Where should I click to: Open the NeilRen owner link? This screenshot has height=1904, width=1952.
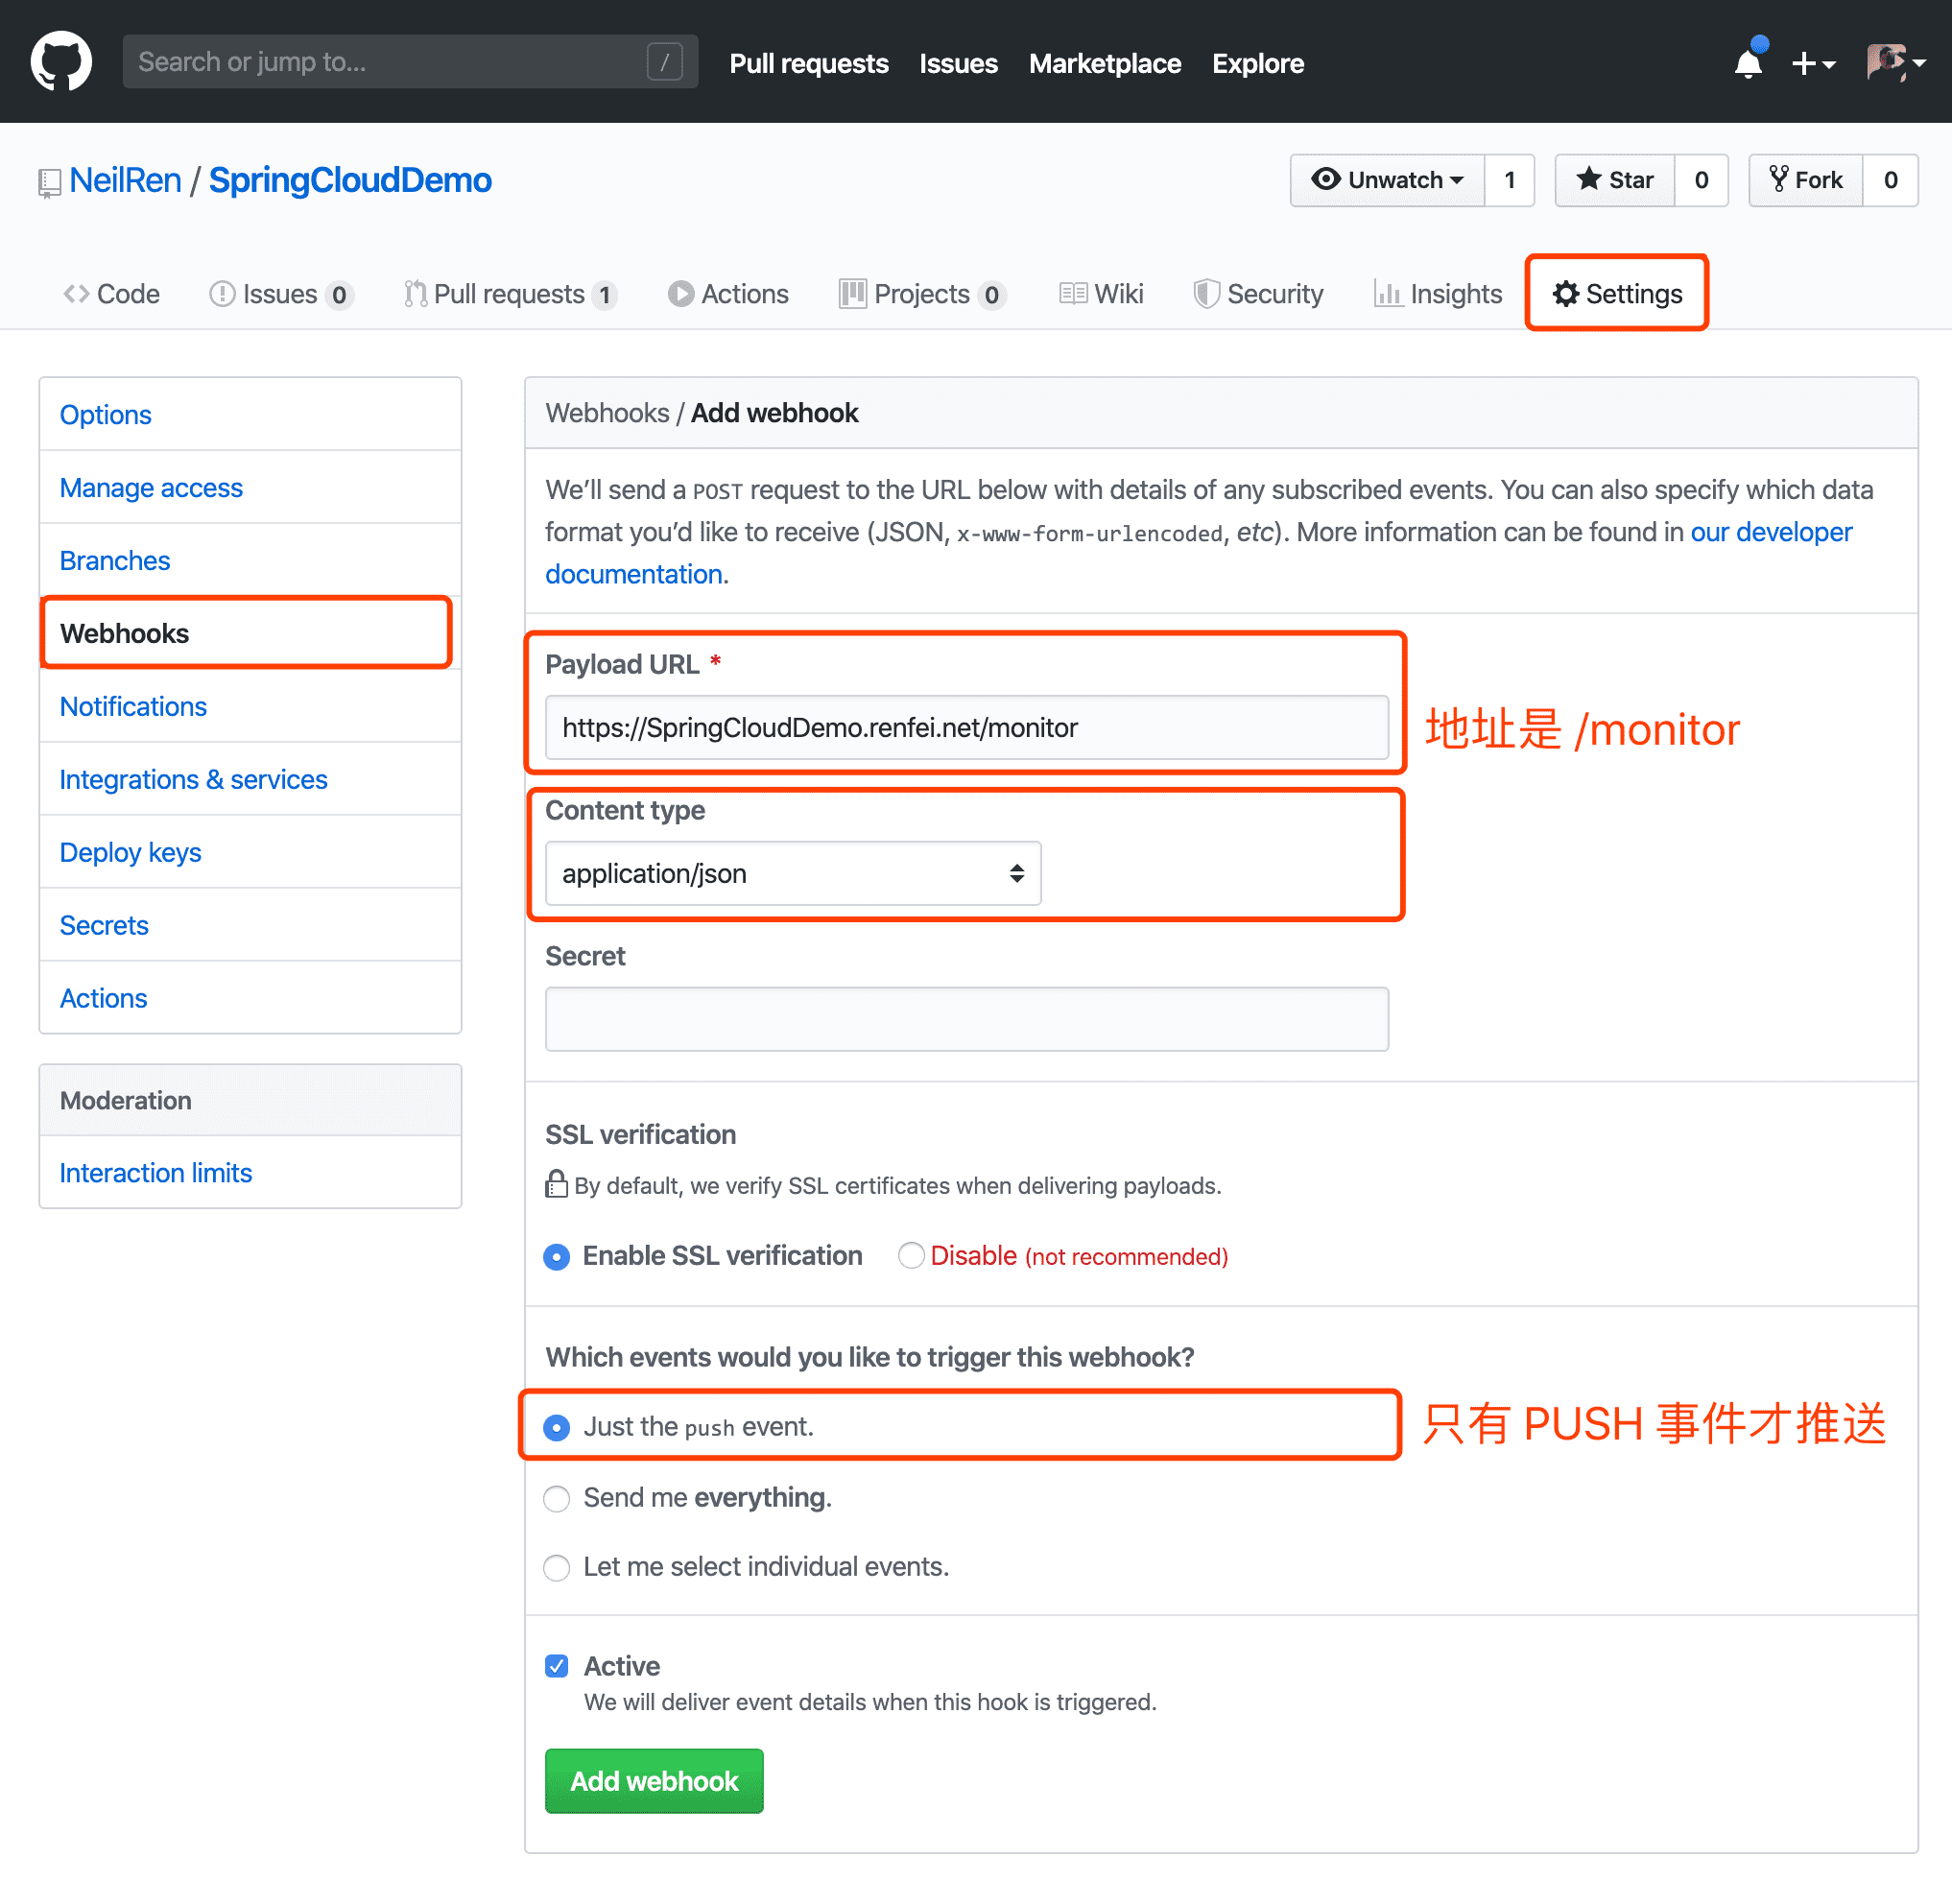click(x=125, y=180)
